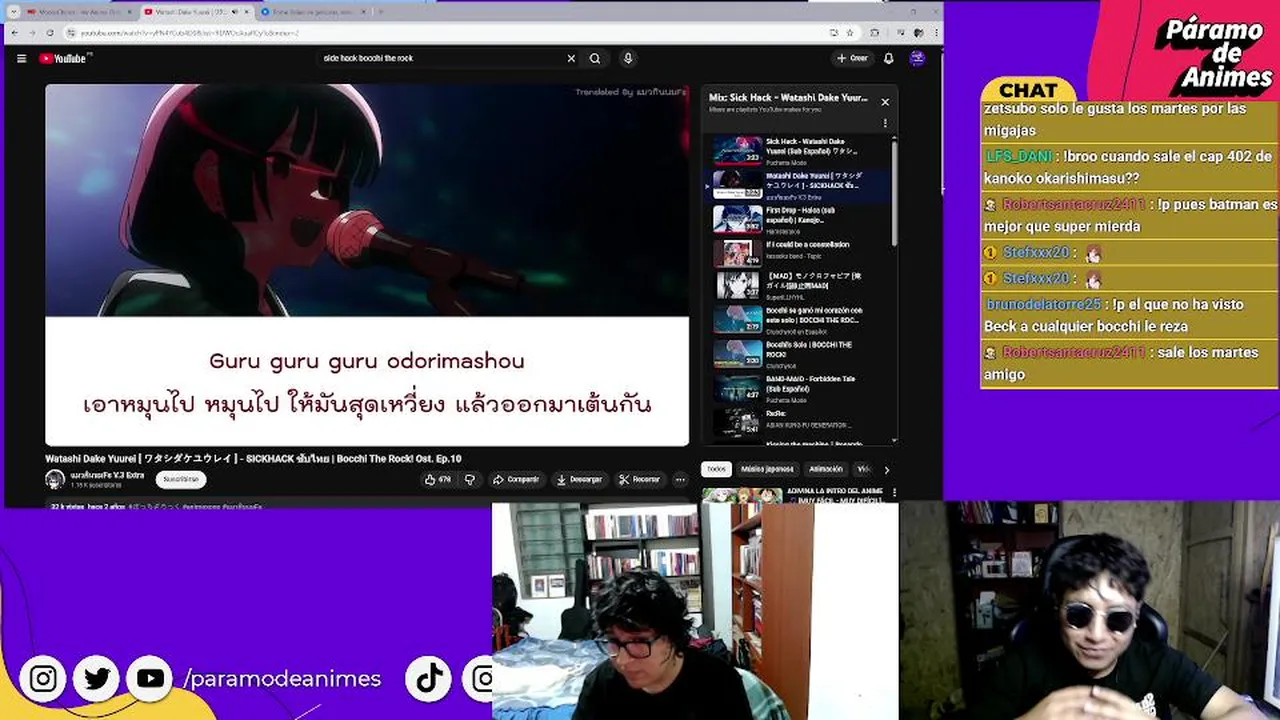Image resolution: width=1280 pixels, height=720 pixels.
Task: Click LFS_DANI username in chat
Action: (x=1018, y=157)
